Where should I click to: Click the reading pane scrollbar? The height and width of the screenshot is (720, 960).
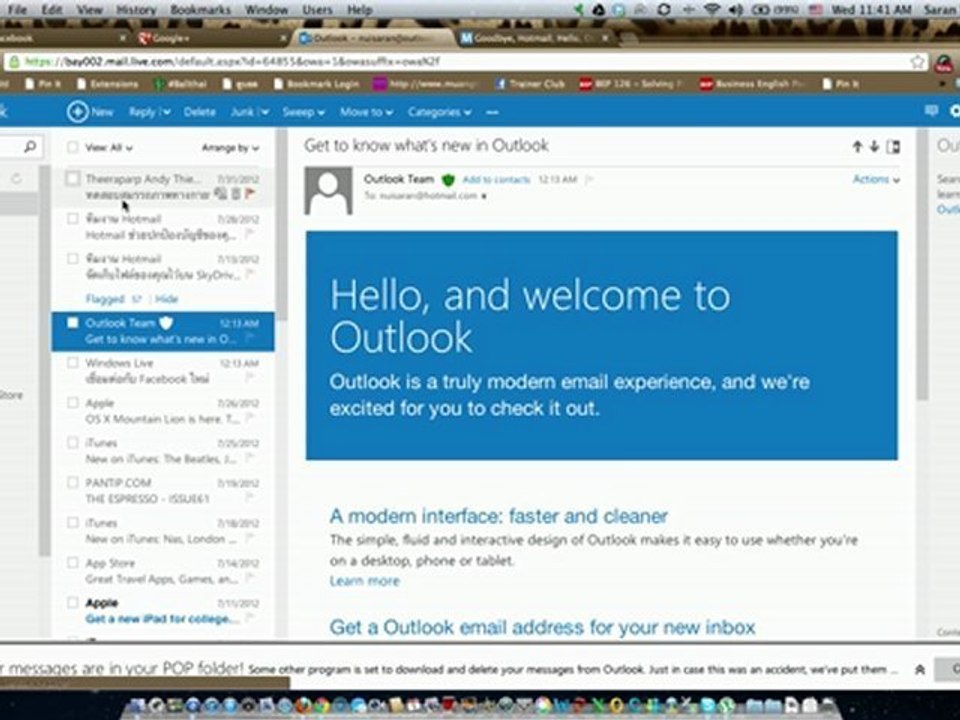[921, 263]
